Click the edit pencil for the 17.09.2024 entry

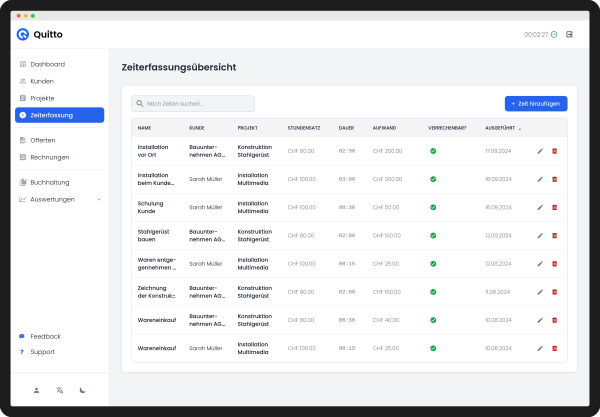[540, 151]
